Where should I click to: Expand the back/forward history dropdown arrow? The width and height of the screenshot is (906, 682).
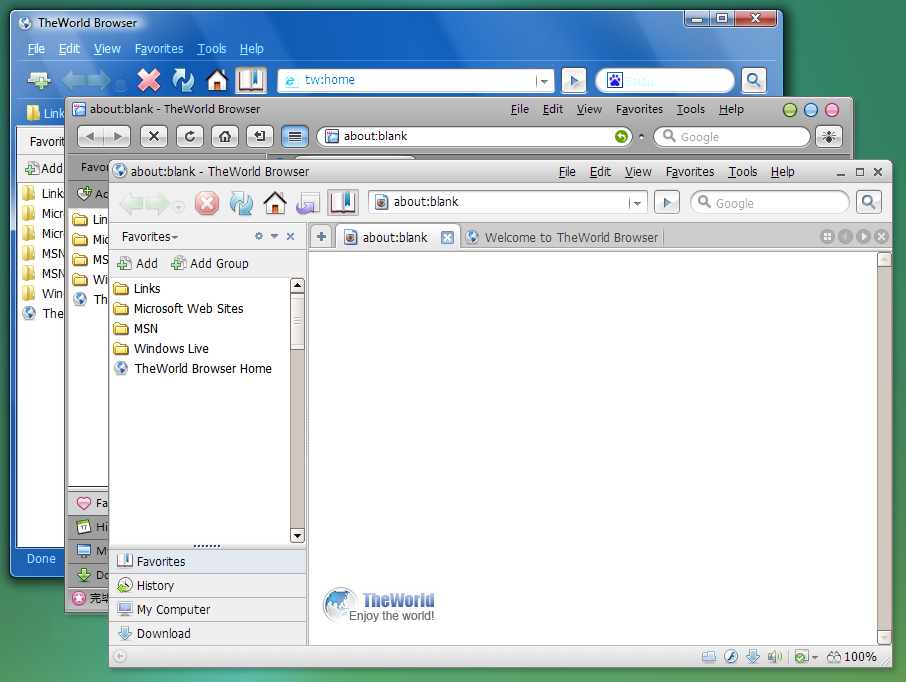point(178,206)
